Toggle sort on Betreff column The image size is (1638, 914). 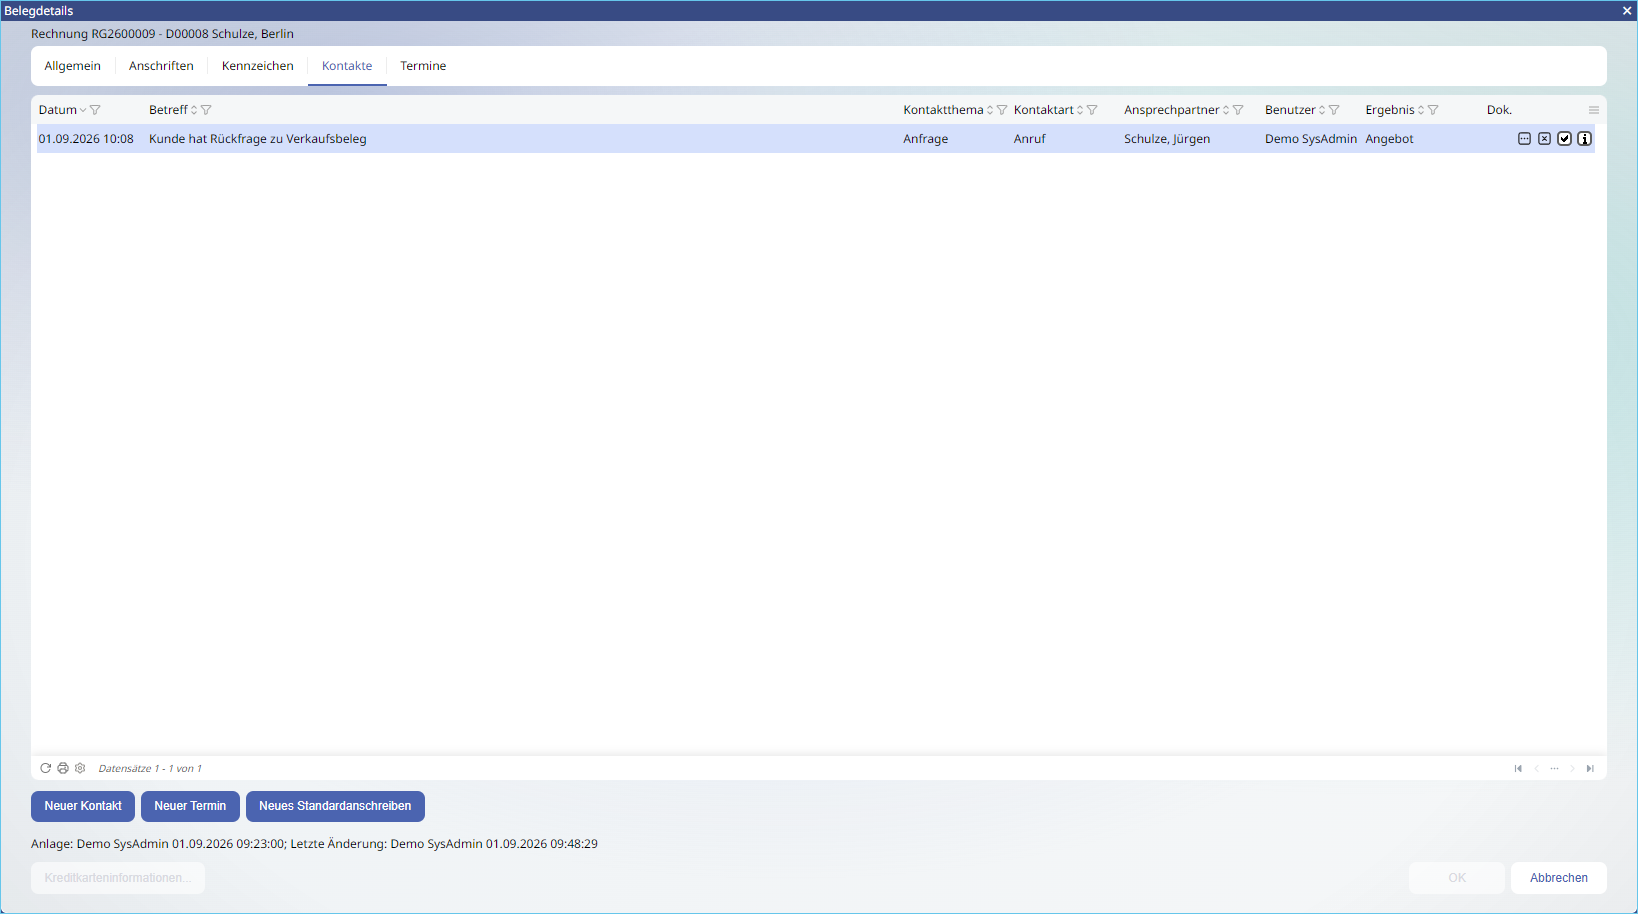point(194,110)
